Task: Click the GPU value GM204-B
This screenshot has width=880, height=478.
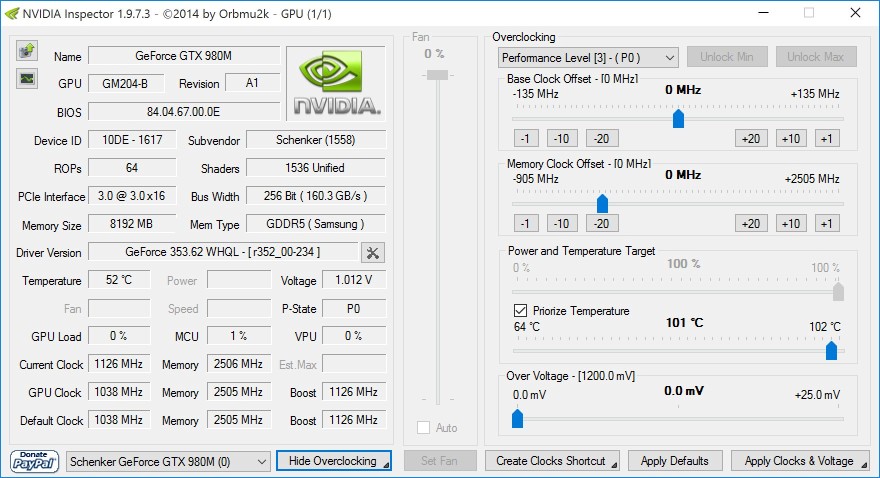Action: point(126,84)
